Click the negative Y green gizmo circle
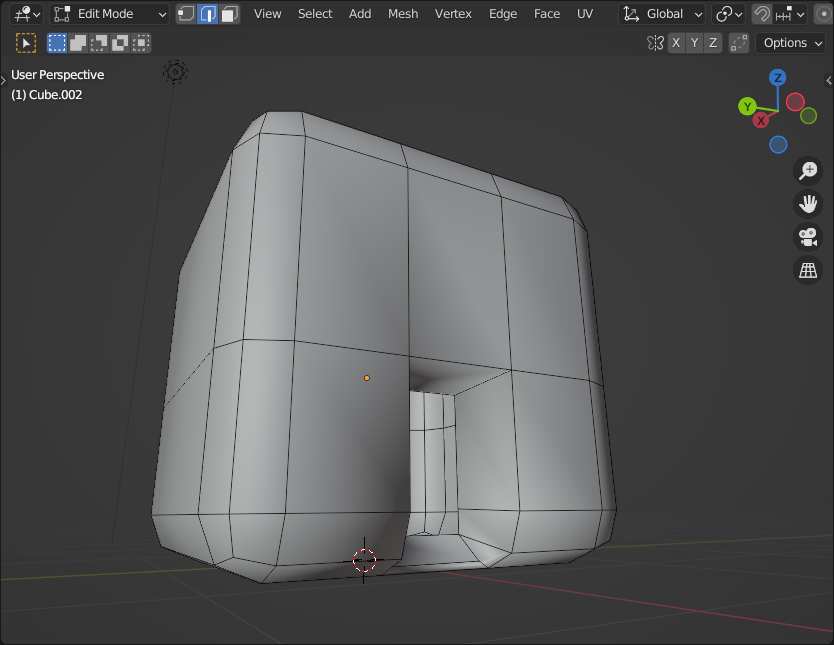This screenshot has height=645, width=834. point(808,115)
